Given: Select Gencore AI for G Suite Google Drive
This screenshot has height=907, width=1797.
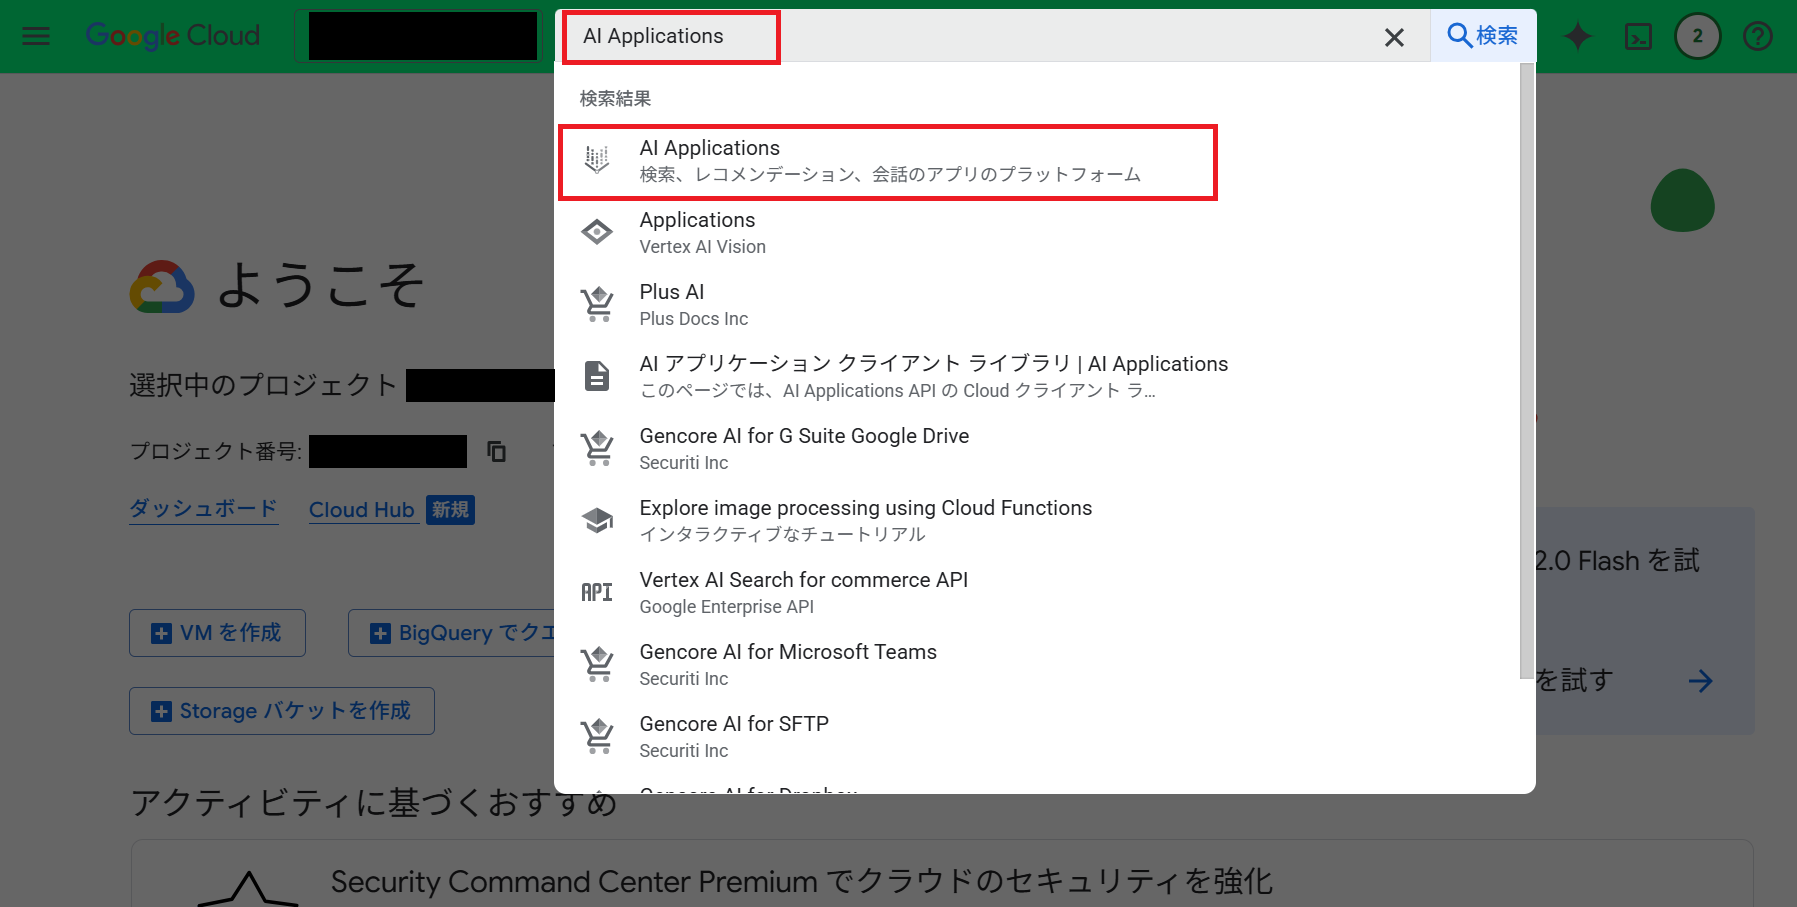Looking at the screenshot, I should [1037, 449].
